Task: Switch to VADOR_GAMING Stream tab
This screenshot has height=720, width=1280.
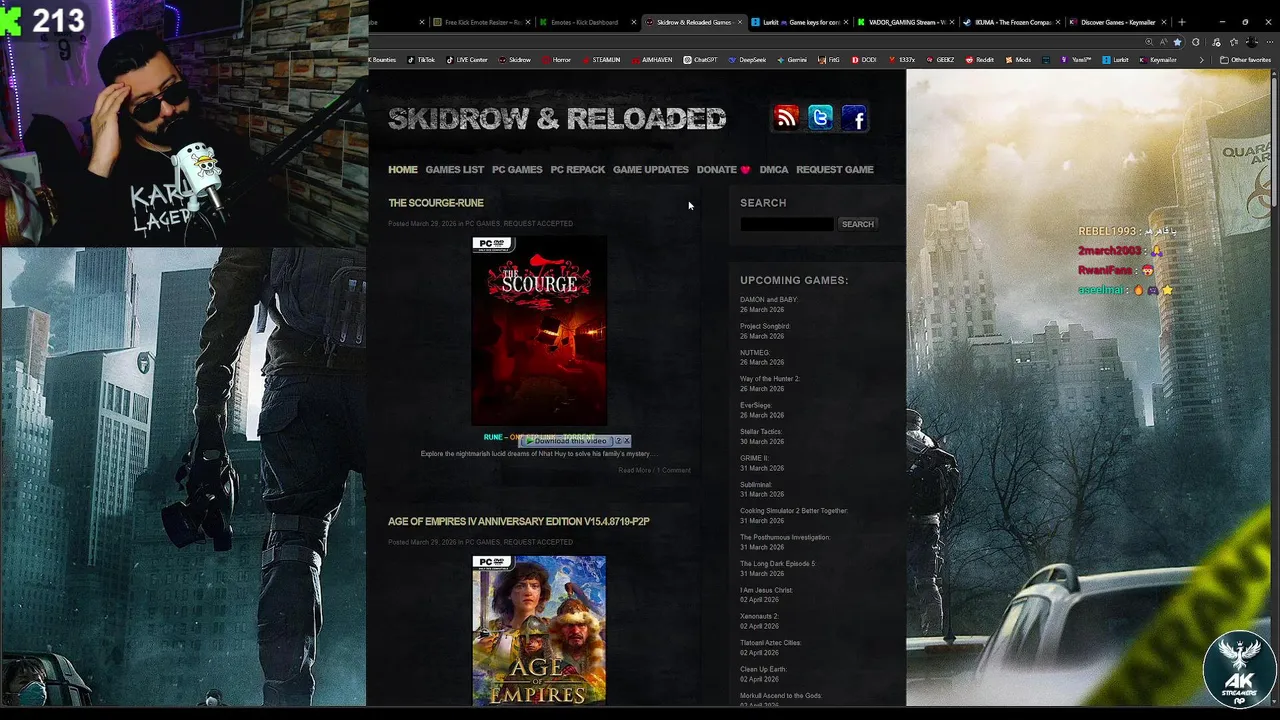Action: [906, 22]
